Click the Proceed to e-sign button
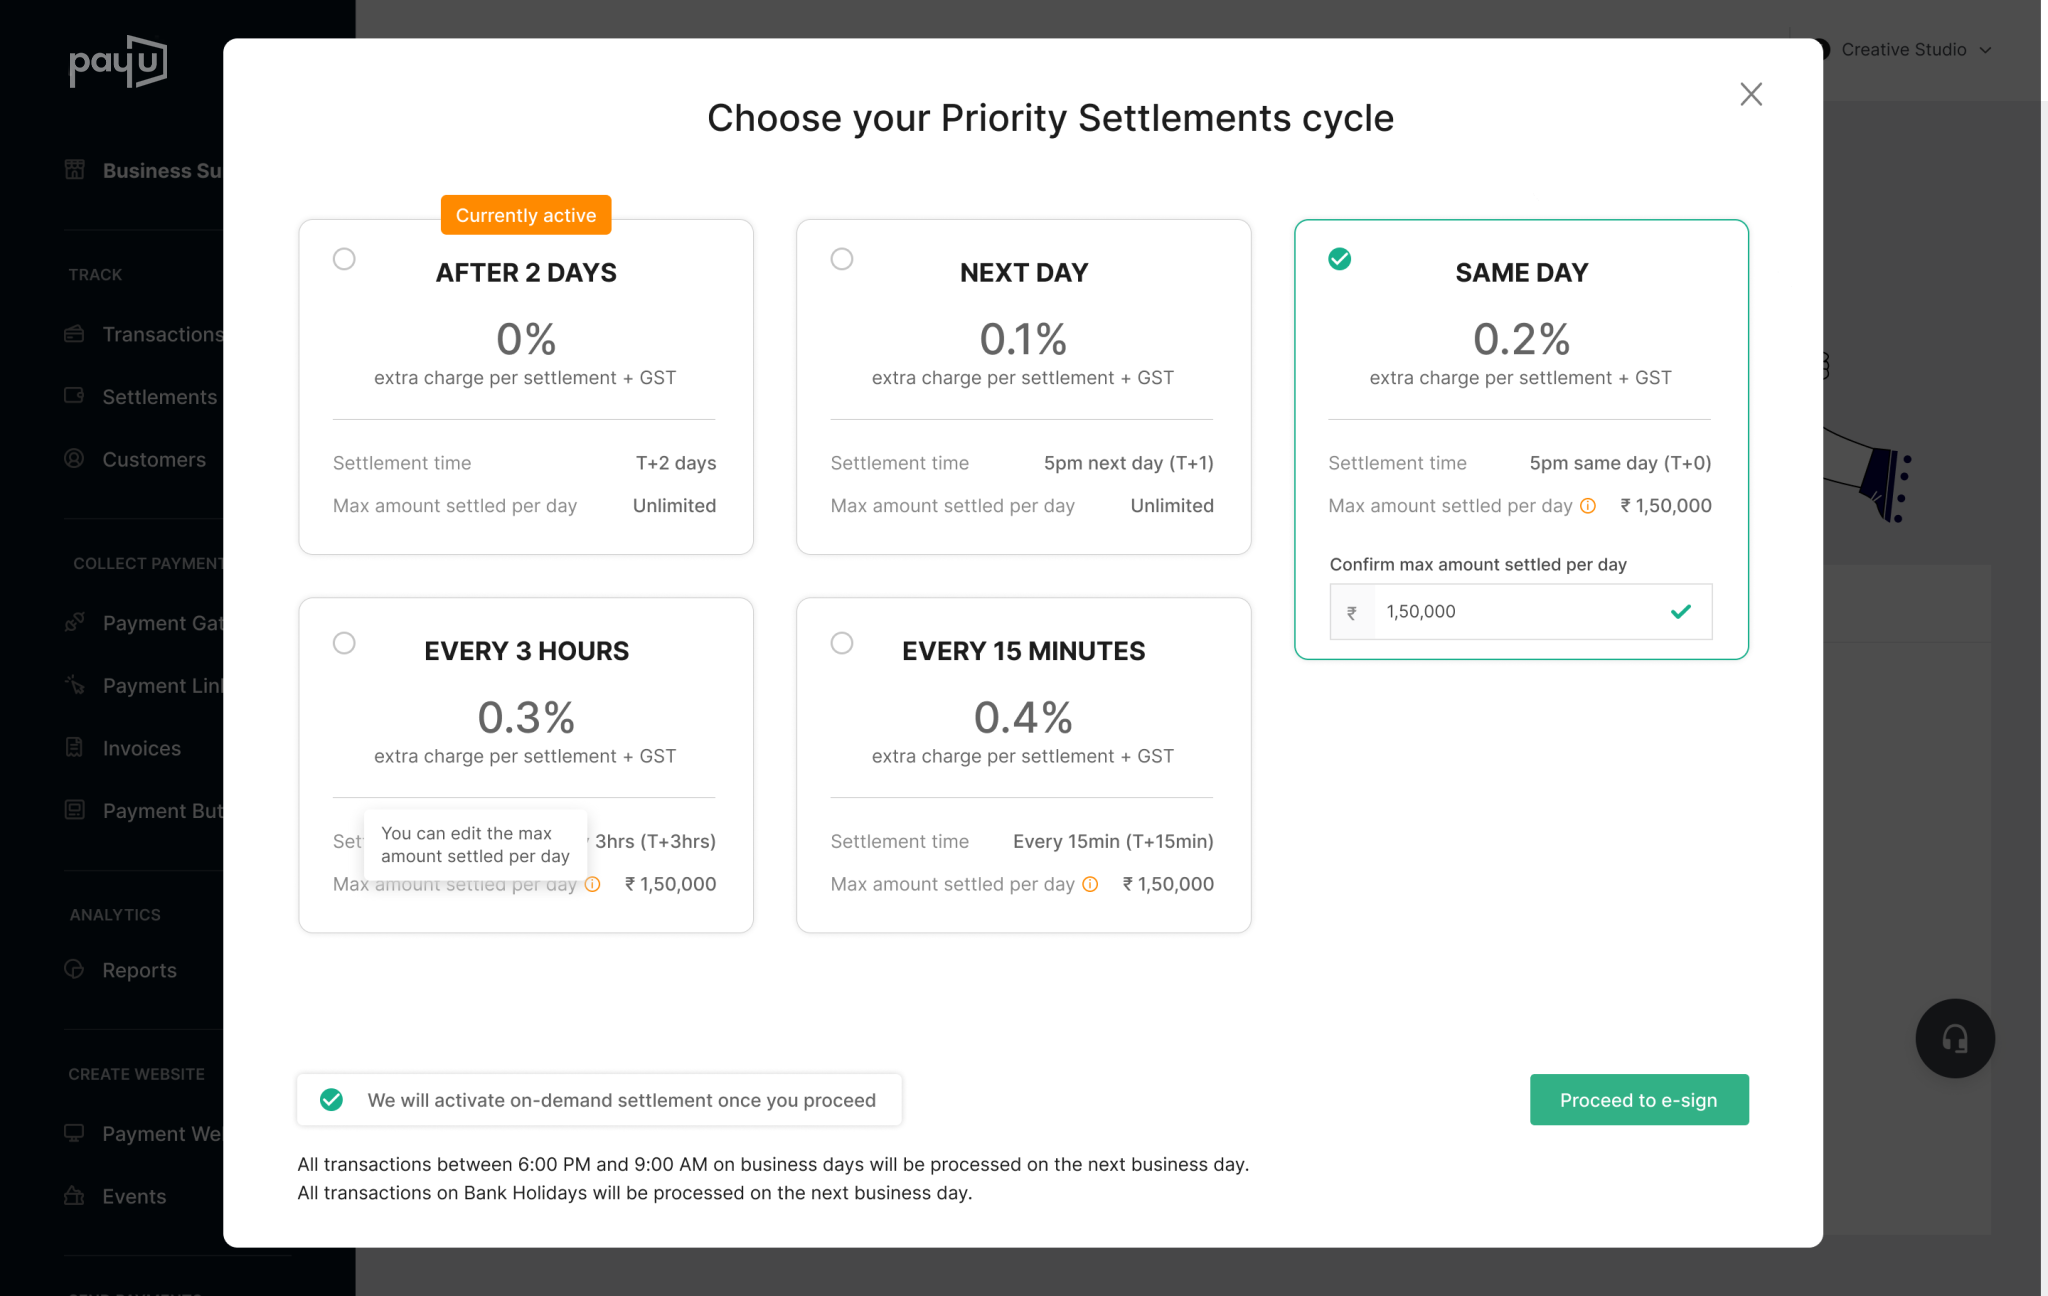 (1639, 1100)
